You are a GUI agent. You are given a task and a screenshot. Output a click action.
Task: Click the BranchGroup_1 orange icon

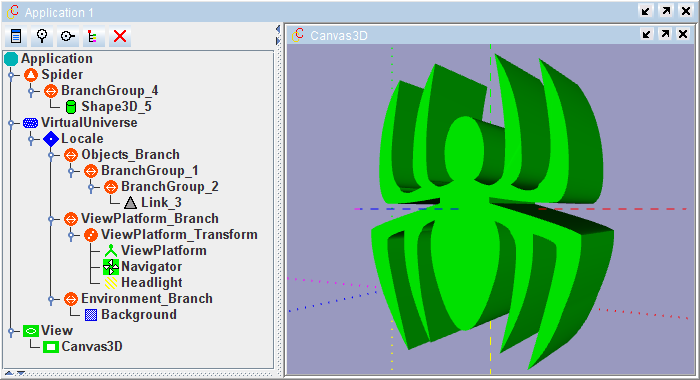[91, 171]
